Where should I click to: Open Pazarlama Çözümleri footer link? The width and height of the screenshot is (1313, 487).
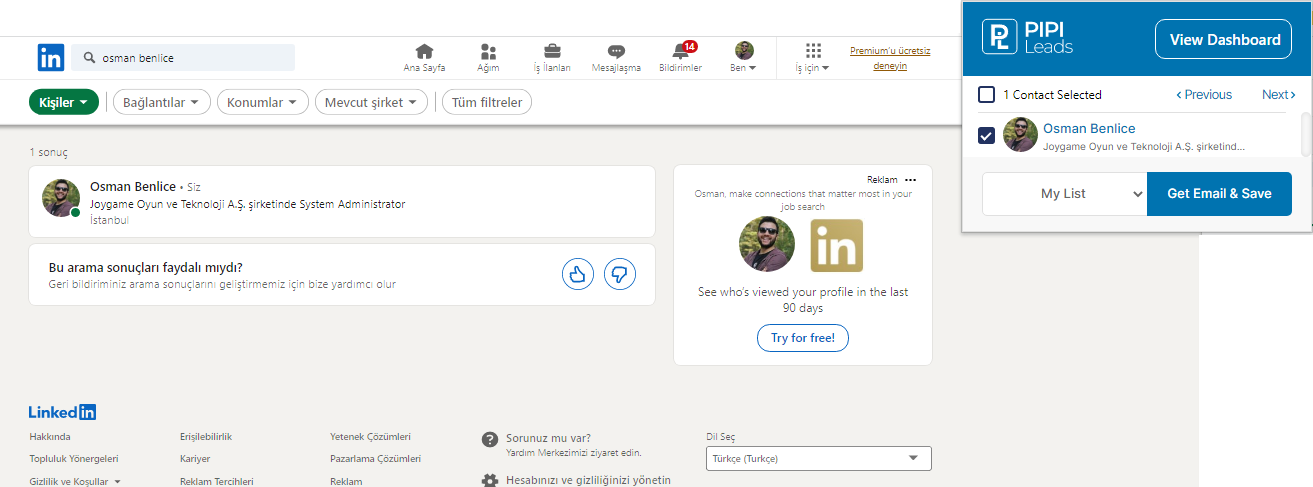click(375, 459)
